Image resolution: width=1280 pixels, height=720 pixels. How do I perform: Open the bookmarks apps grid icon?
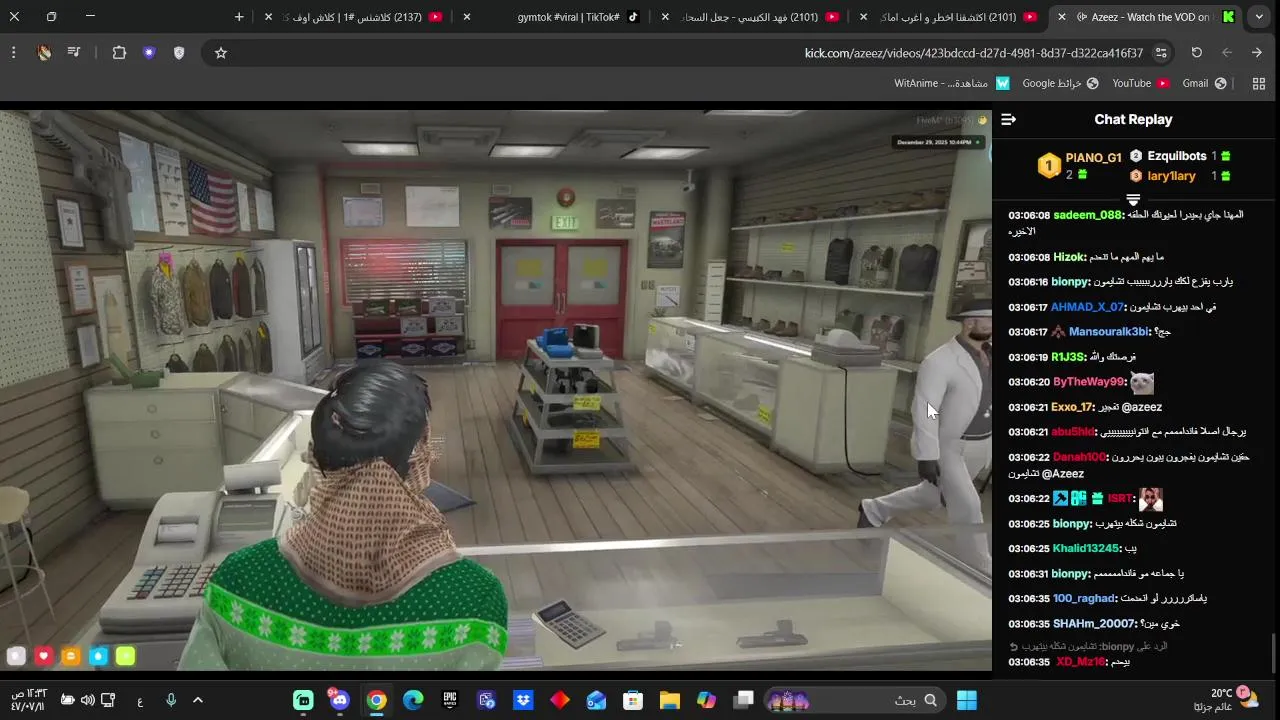tap(1259, 83)
